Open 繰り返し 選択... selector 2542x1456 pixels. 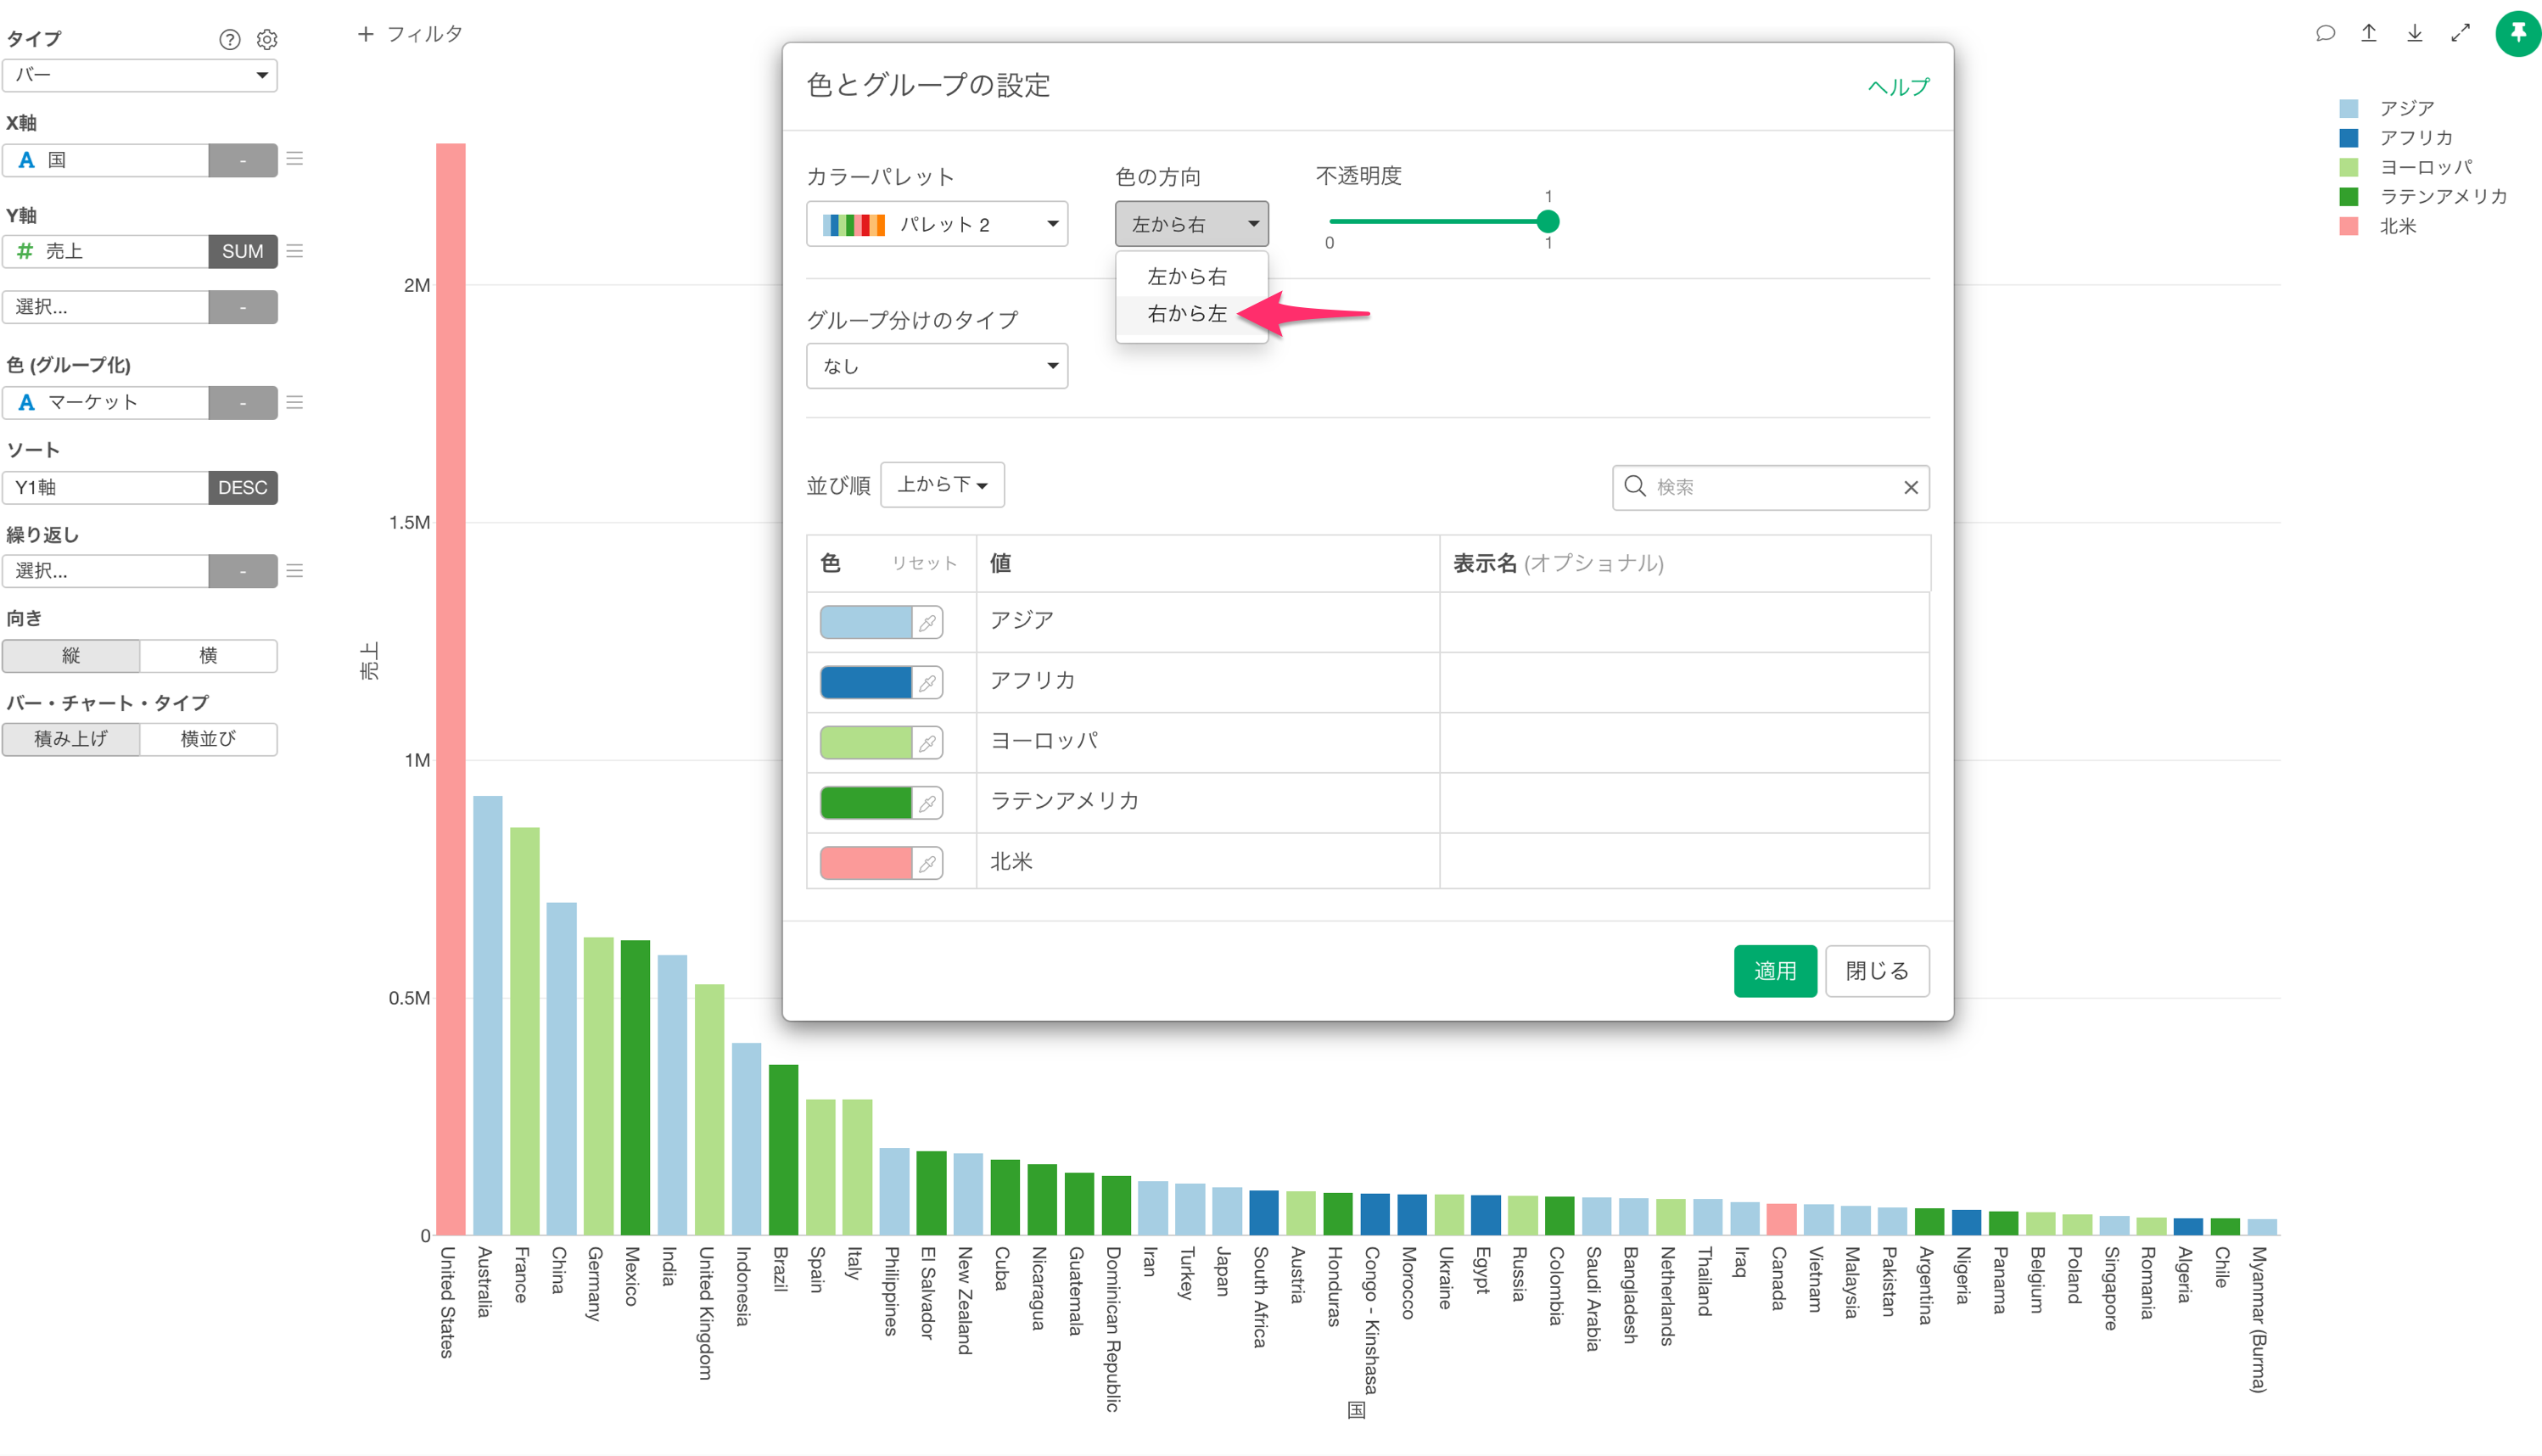[106, 571]
